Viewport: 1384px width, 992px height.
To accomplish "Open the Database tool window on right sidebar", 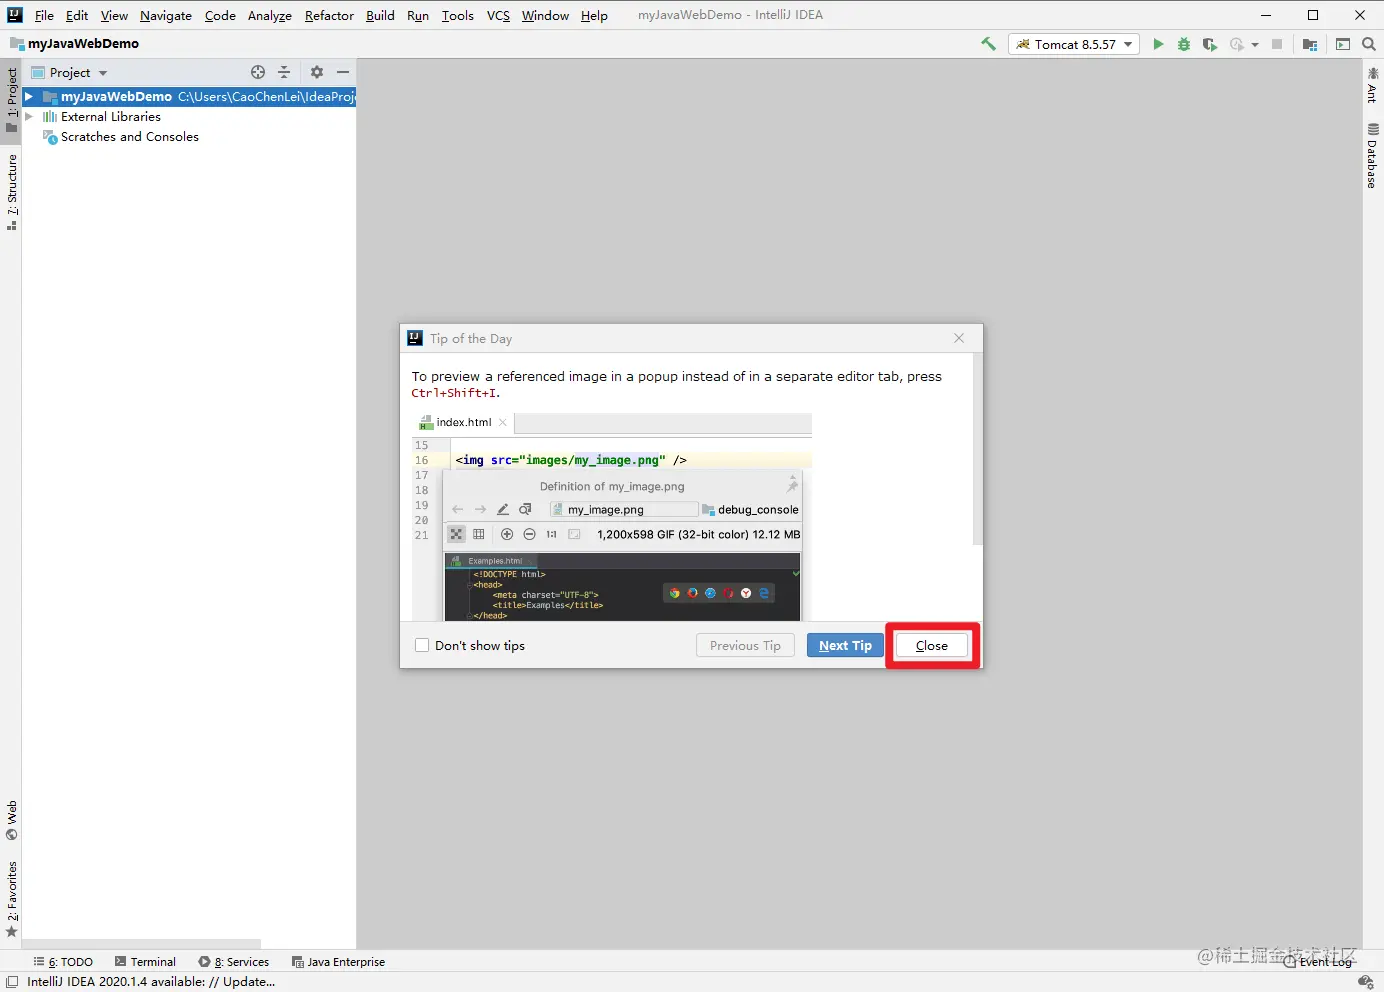I will pyautogui.click(x=1372, y=156).
